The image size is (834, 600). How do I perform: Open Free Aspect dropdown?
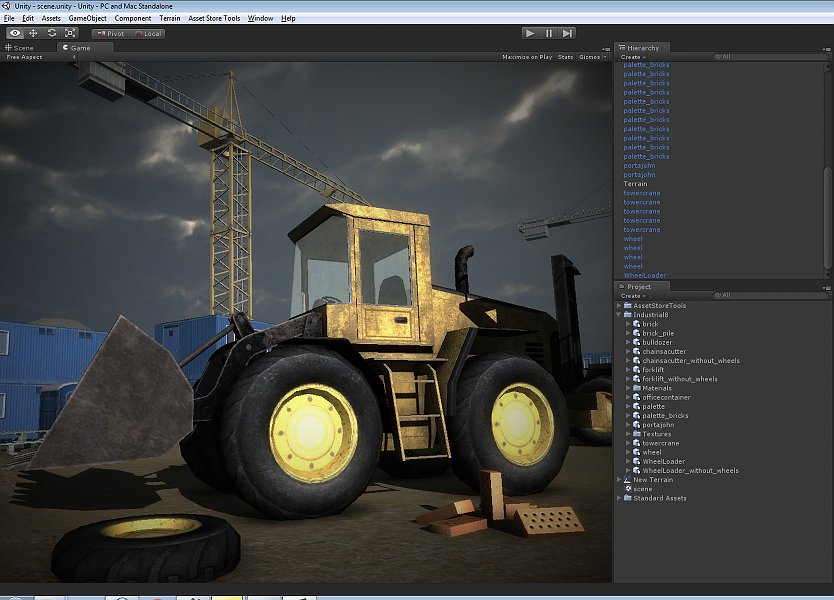tap(40, 57)
